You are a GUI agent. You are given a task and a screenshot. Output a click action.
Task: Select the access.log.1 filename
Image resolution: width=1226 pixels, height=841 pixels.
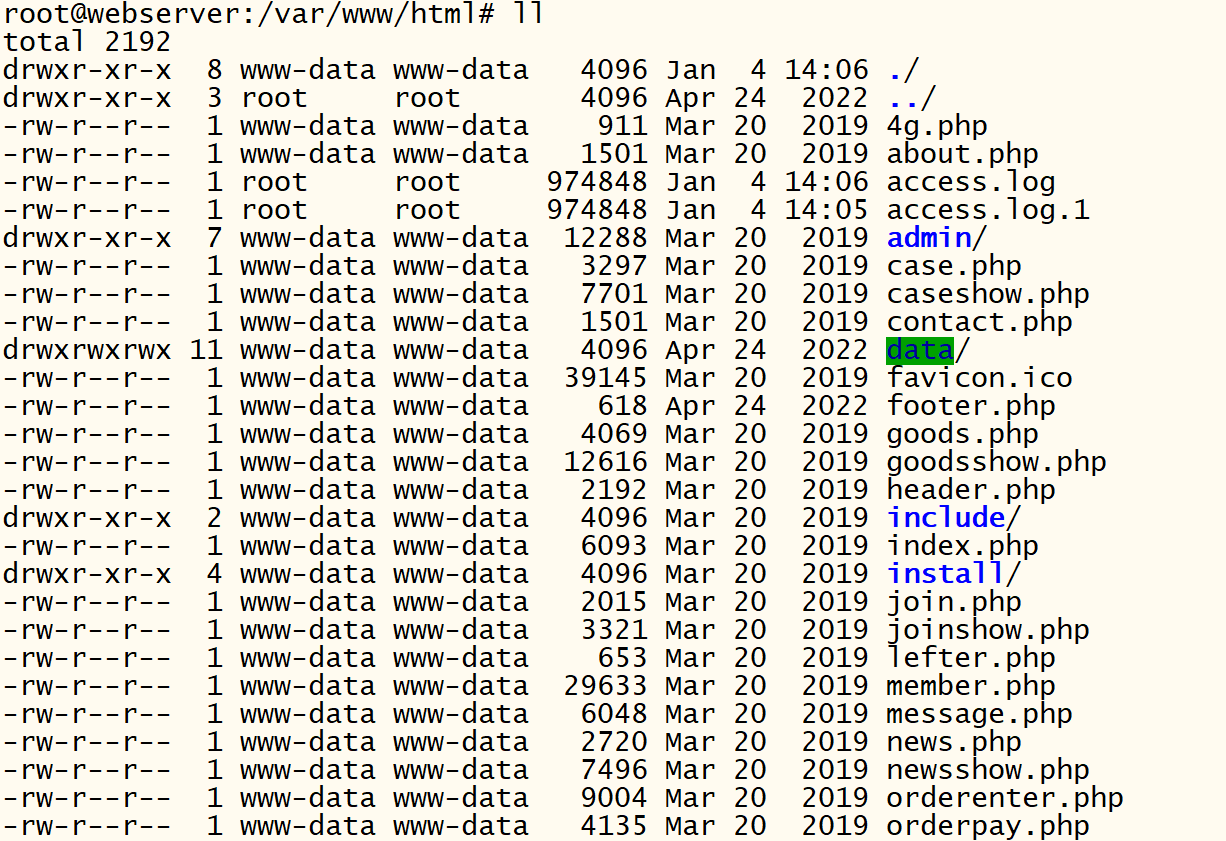point(988,210)
